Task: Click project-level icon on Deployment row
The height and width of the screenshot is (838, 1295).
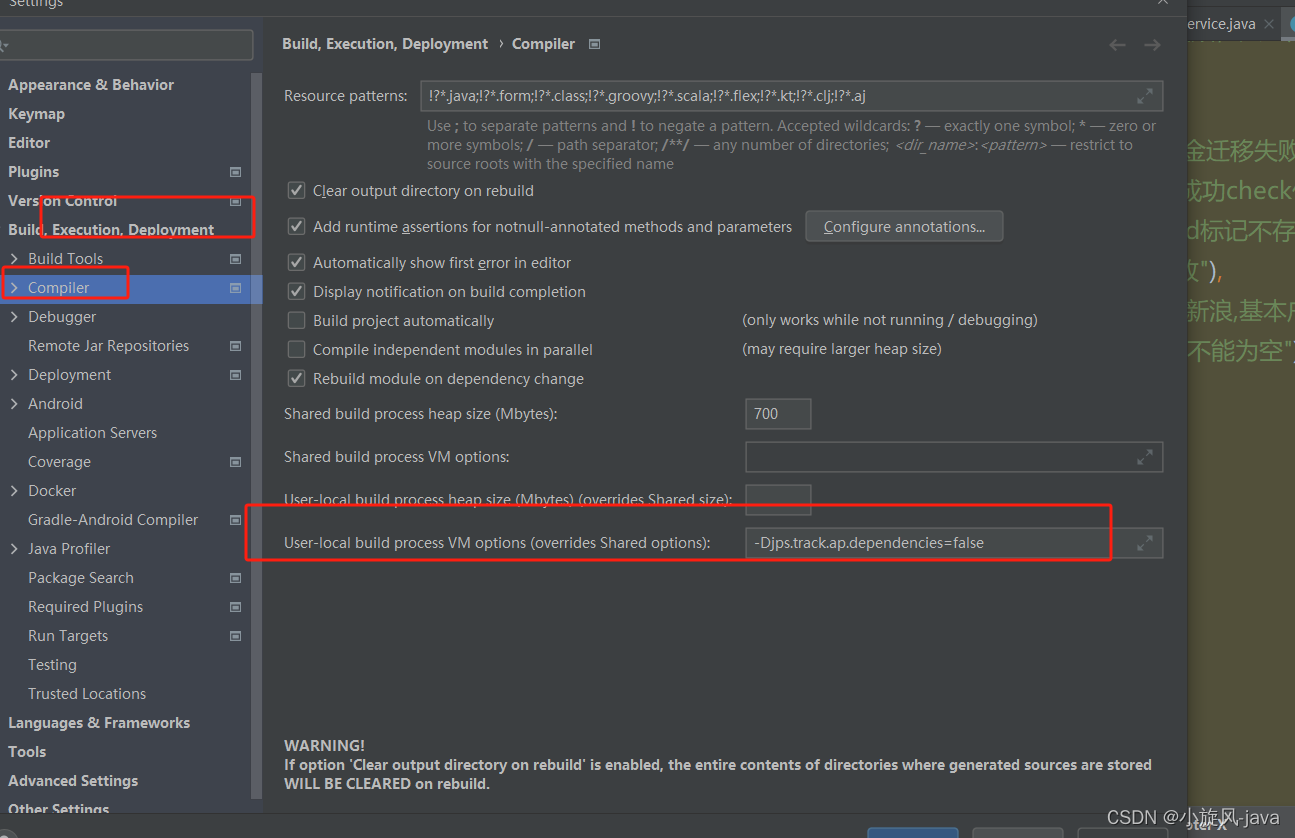Action: point(236,375)
